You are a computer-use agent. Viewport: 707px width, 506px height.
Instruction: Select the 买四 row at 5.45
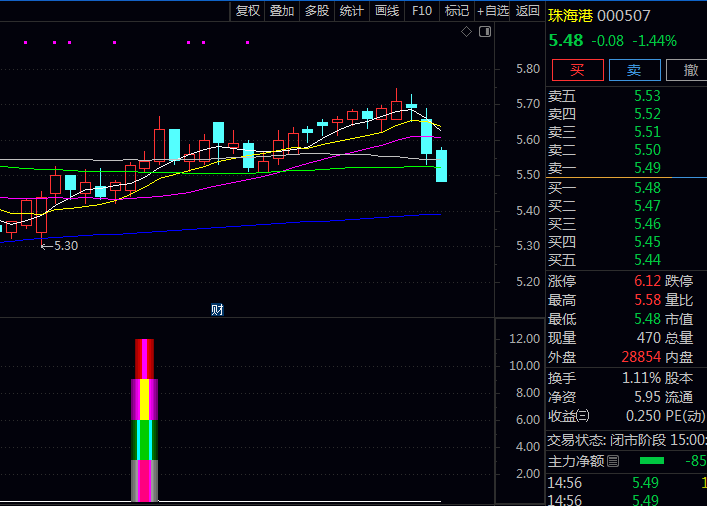click(626, 242)
